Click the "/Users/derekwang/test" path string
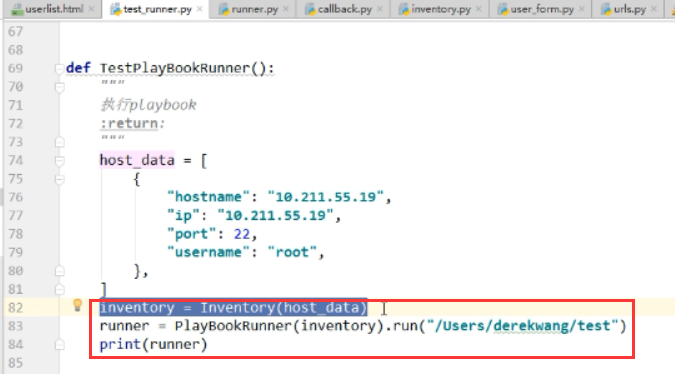This screenshot has width=675, height=374. coord(523,326)
